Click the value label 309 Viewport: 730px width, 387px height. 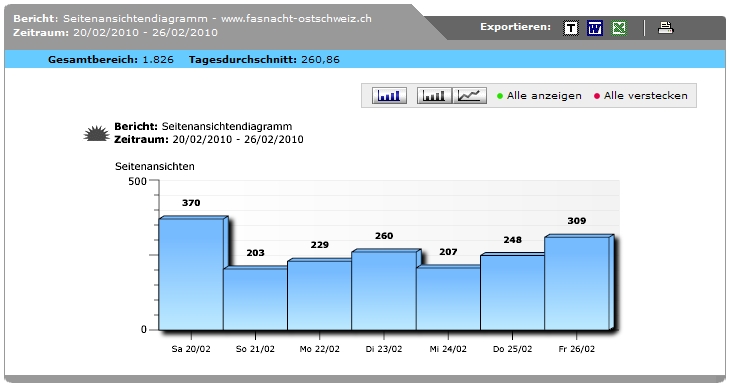coord(576,221)
